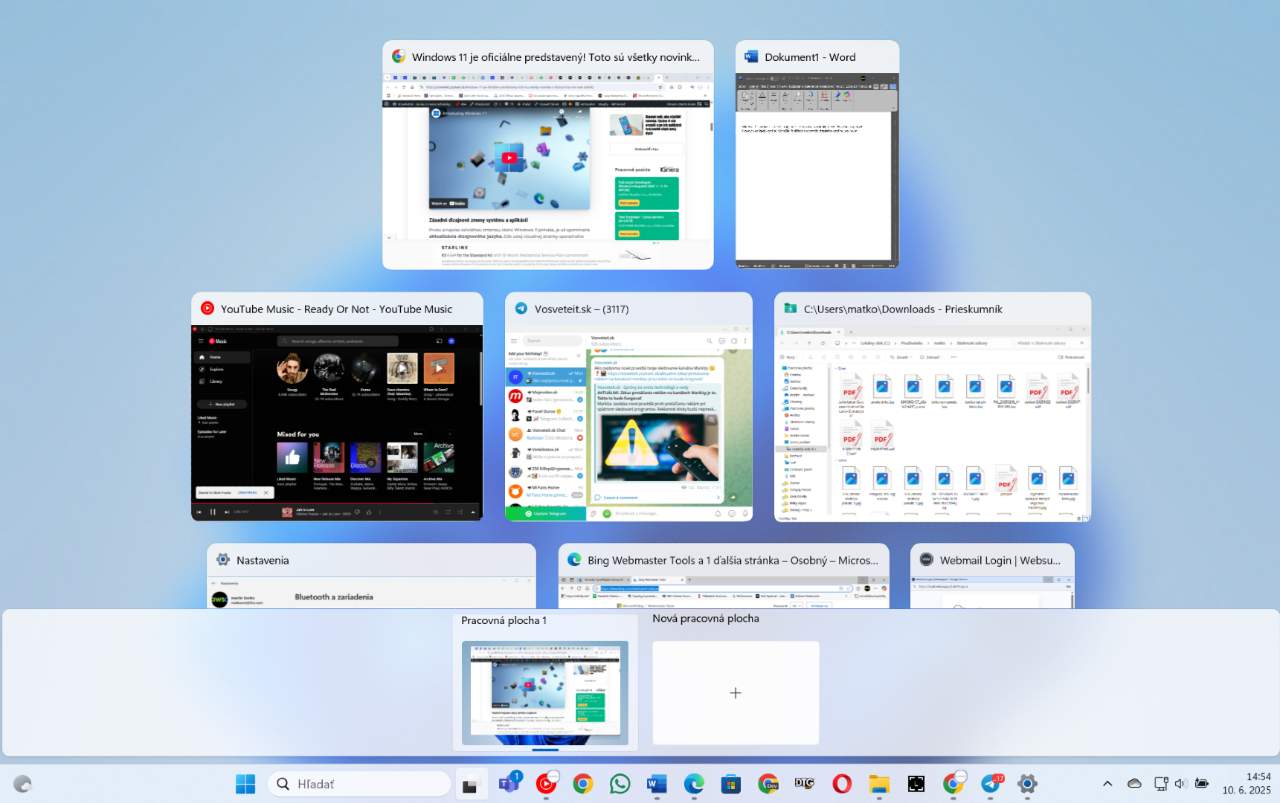
Task: Open the Windows Start menu
Action: click(245, 784)
